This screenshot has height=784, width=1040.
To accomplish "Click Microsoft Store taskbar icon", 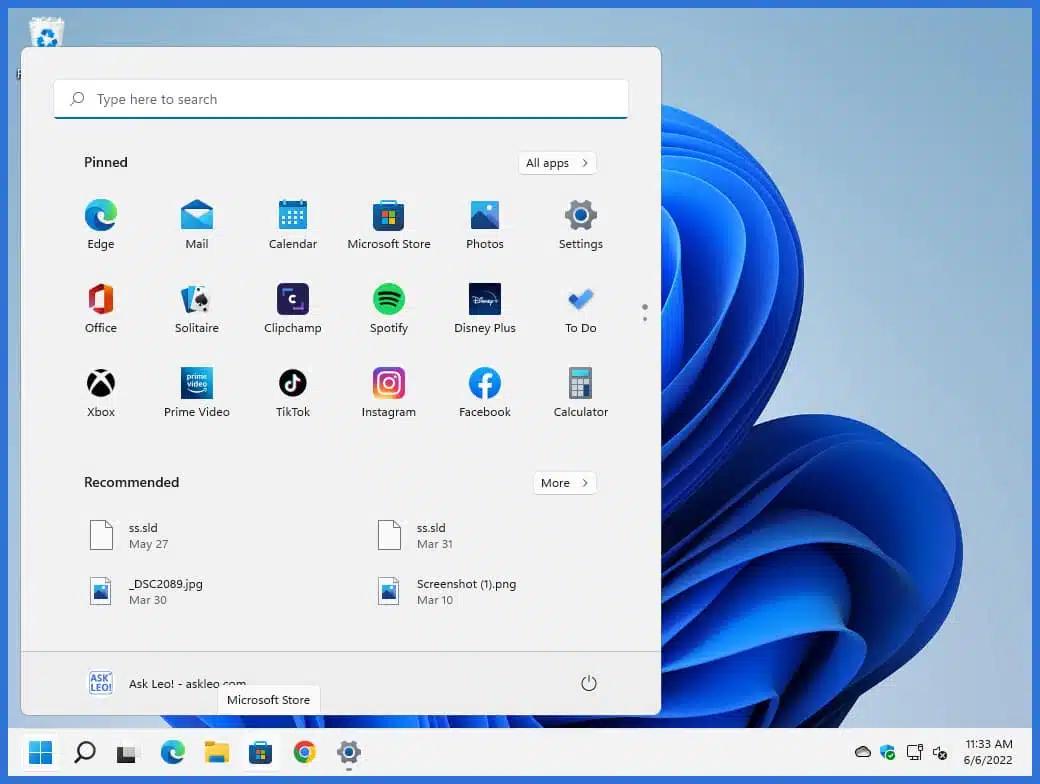I will coord(260,752).
